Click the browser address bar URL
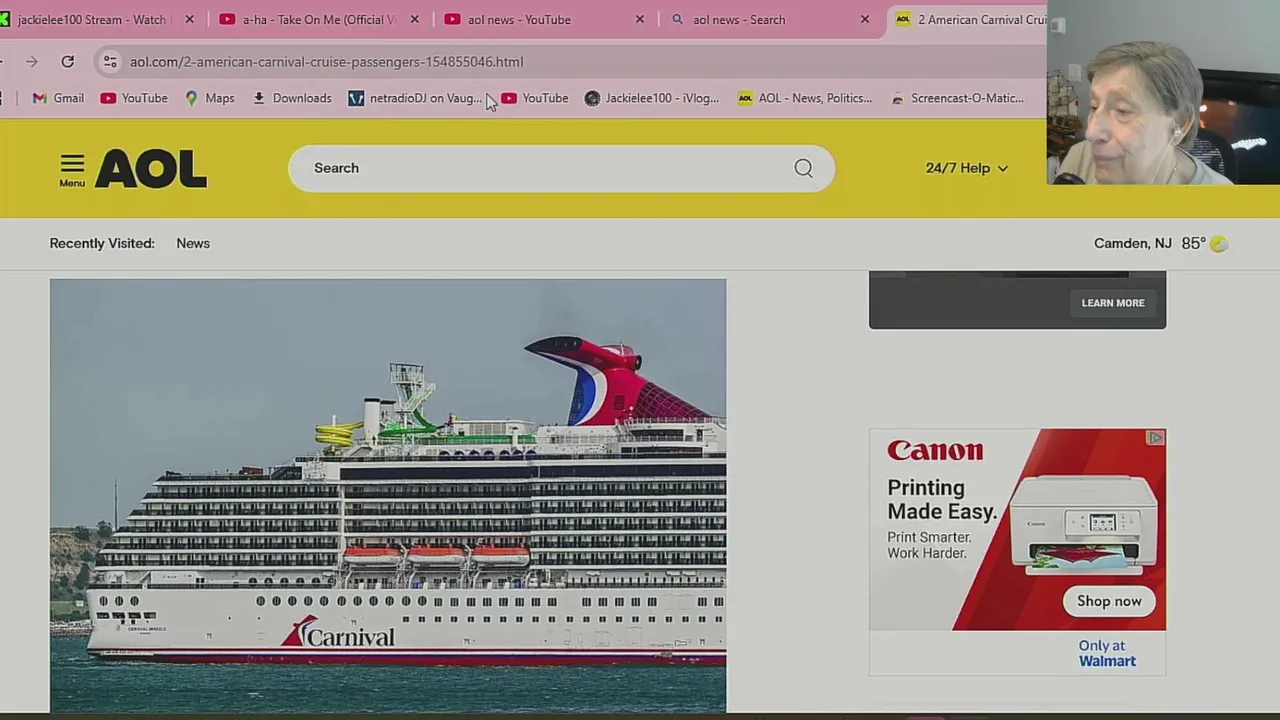1280x720 pixels. tap(326, 62)
